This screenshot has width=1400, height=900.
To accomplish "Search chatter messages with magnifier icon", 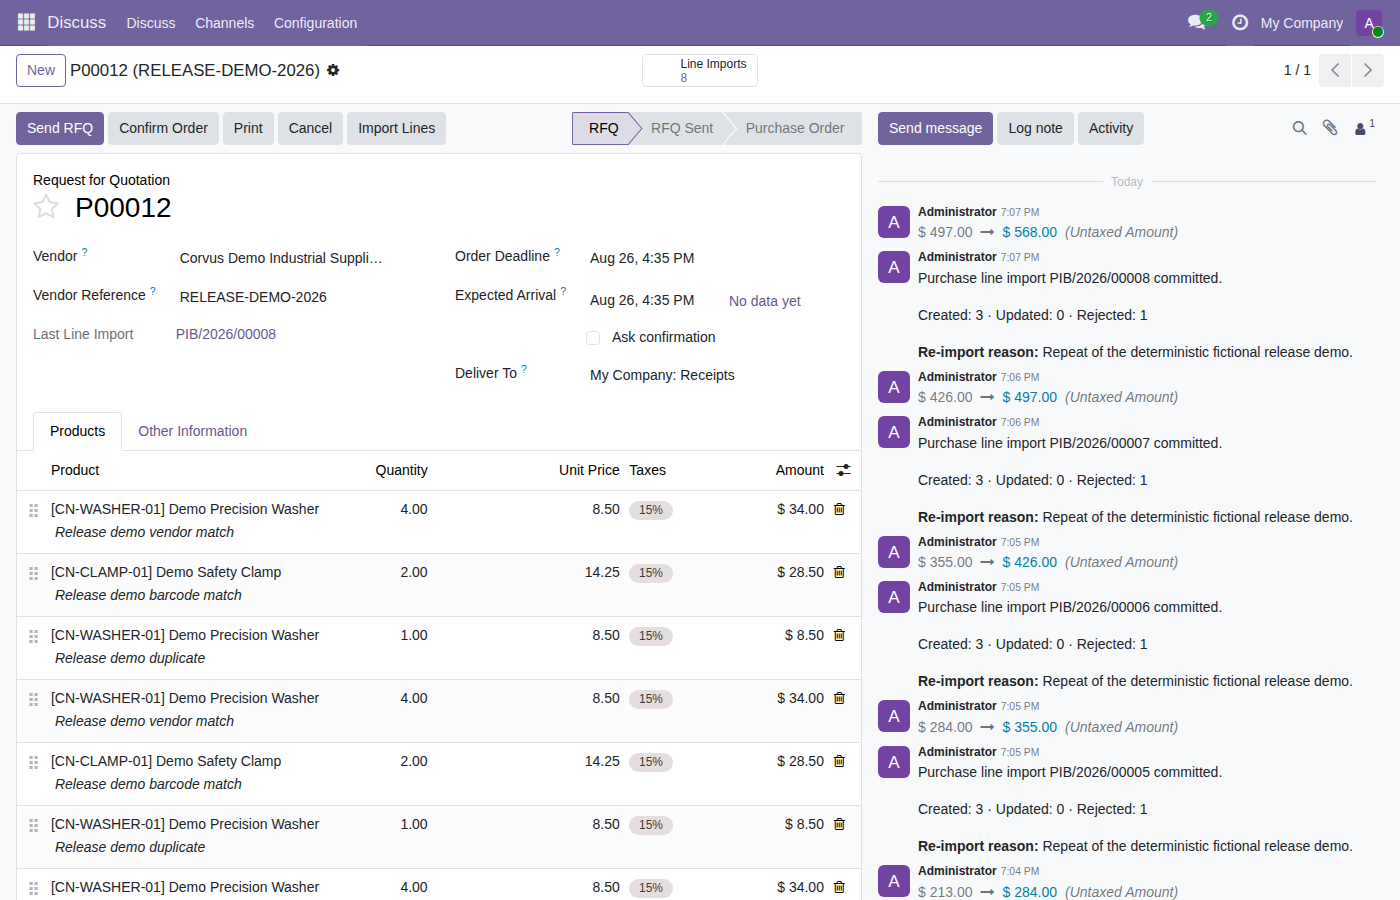I will [x=1299, y=128].
